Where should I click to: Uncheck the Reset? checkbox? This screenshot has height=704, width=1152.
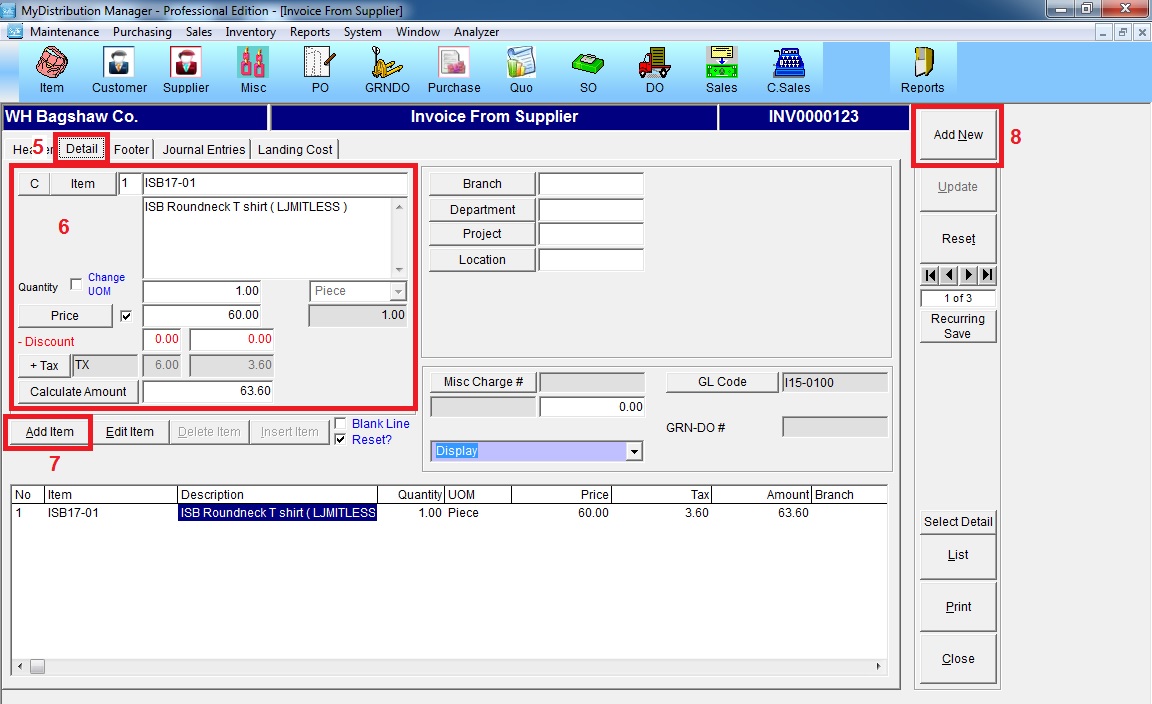[341, 440]
